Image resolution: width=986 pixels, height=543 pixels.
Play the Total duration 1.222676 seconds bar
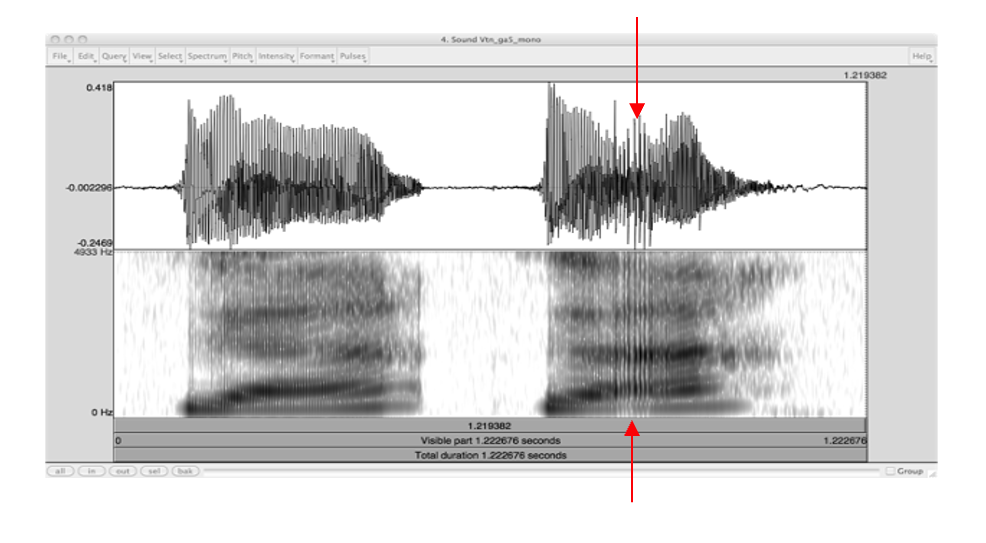point(490,455)
